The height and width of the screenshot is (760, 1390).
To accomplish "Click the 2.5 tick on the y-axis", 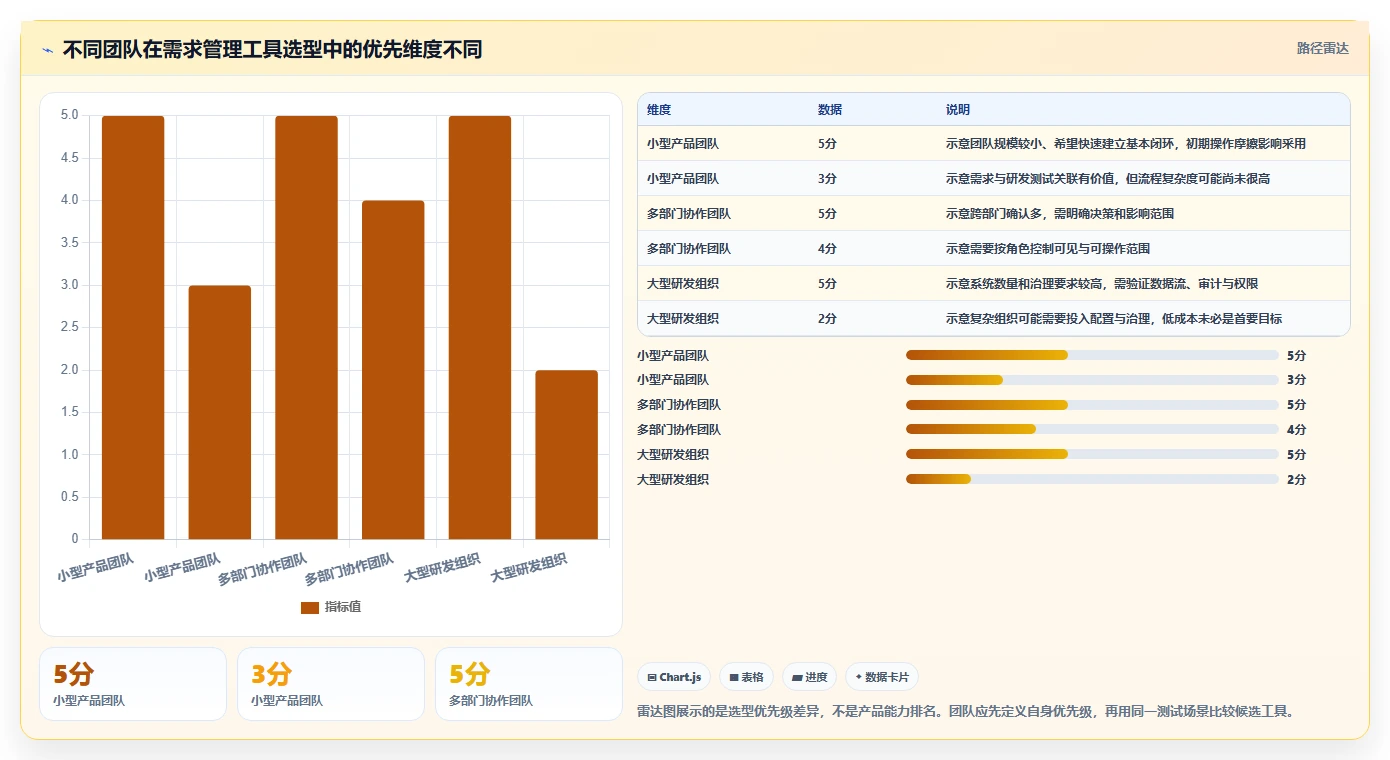I will 69,327.
